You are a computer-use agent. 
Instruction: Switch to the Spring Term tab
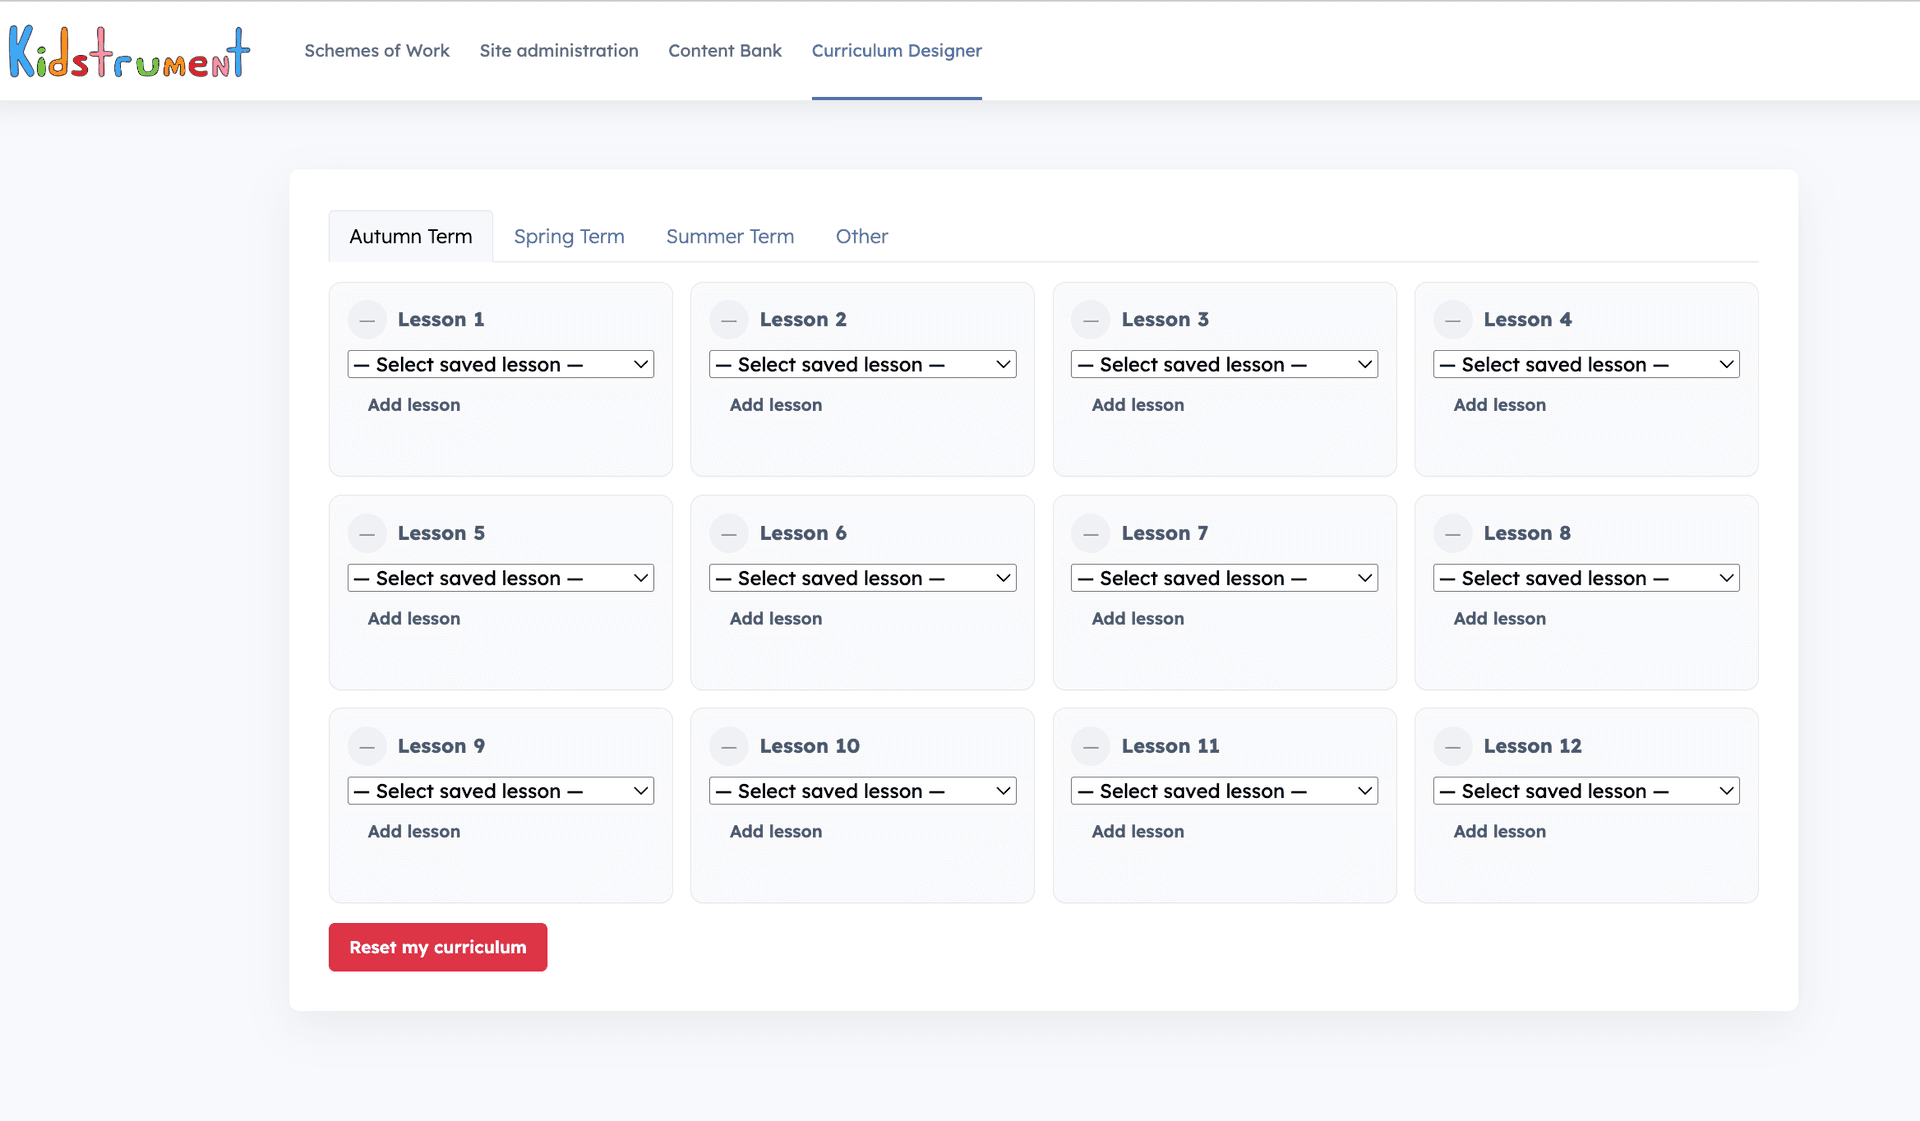pos(569,237)
